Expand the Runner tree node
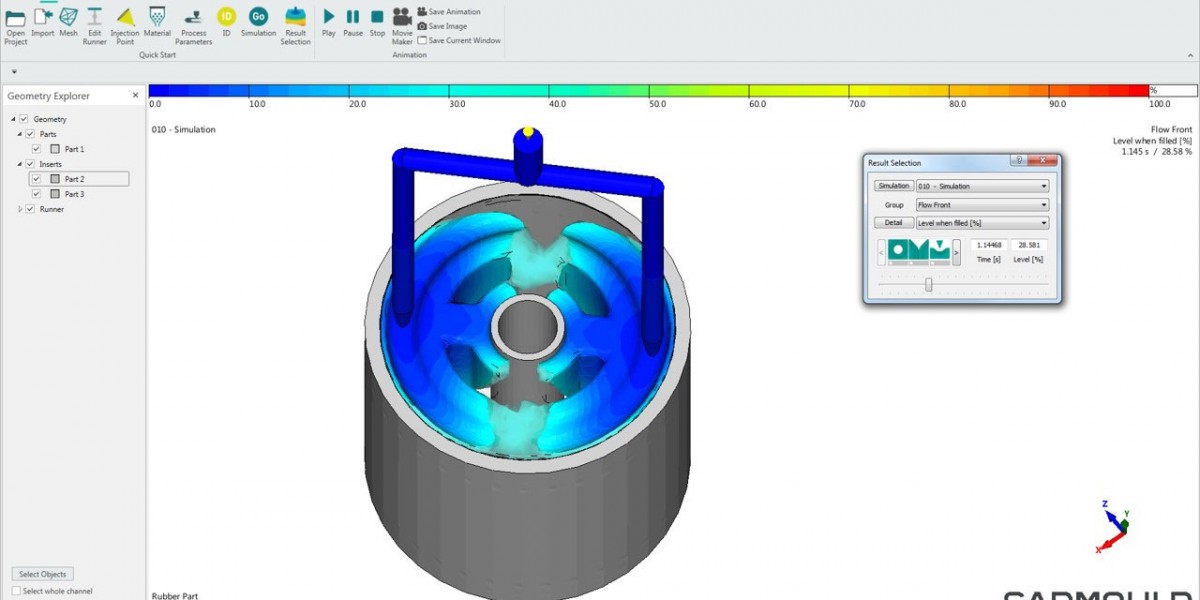Viewport: 1200px width, 600px height. [x=20, y=209]
